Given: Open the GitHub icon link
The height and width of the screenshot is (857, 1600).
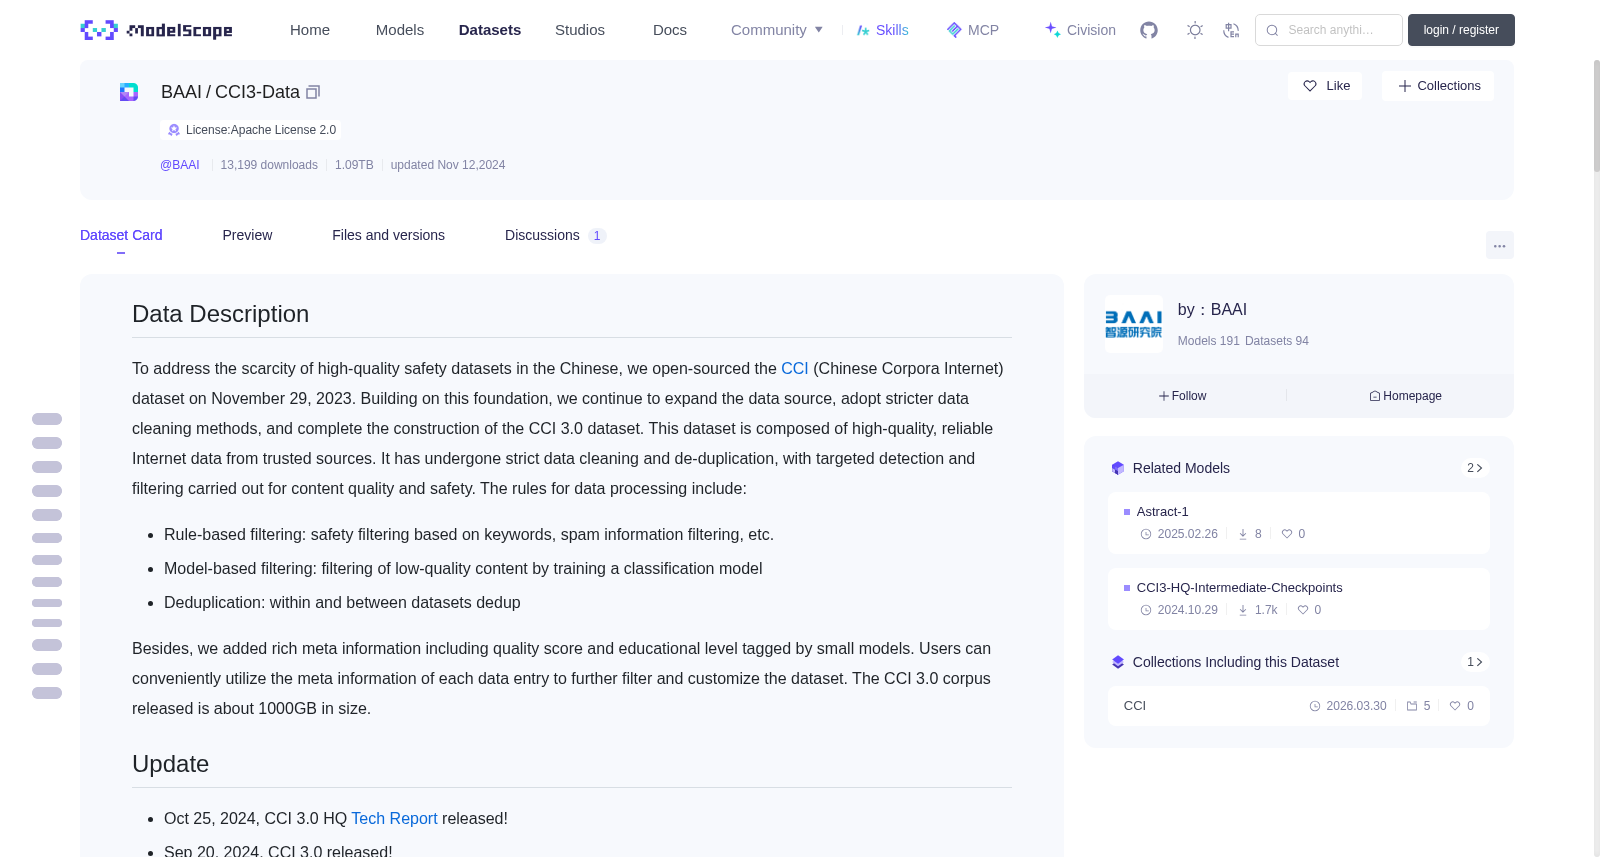Looking at the screenshot, I should 1149,30.
